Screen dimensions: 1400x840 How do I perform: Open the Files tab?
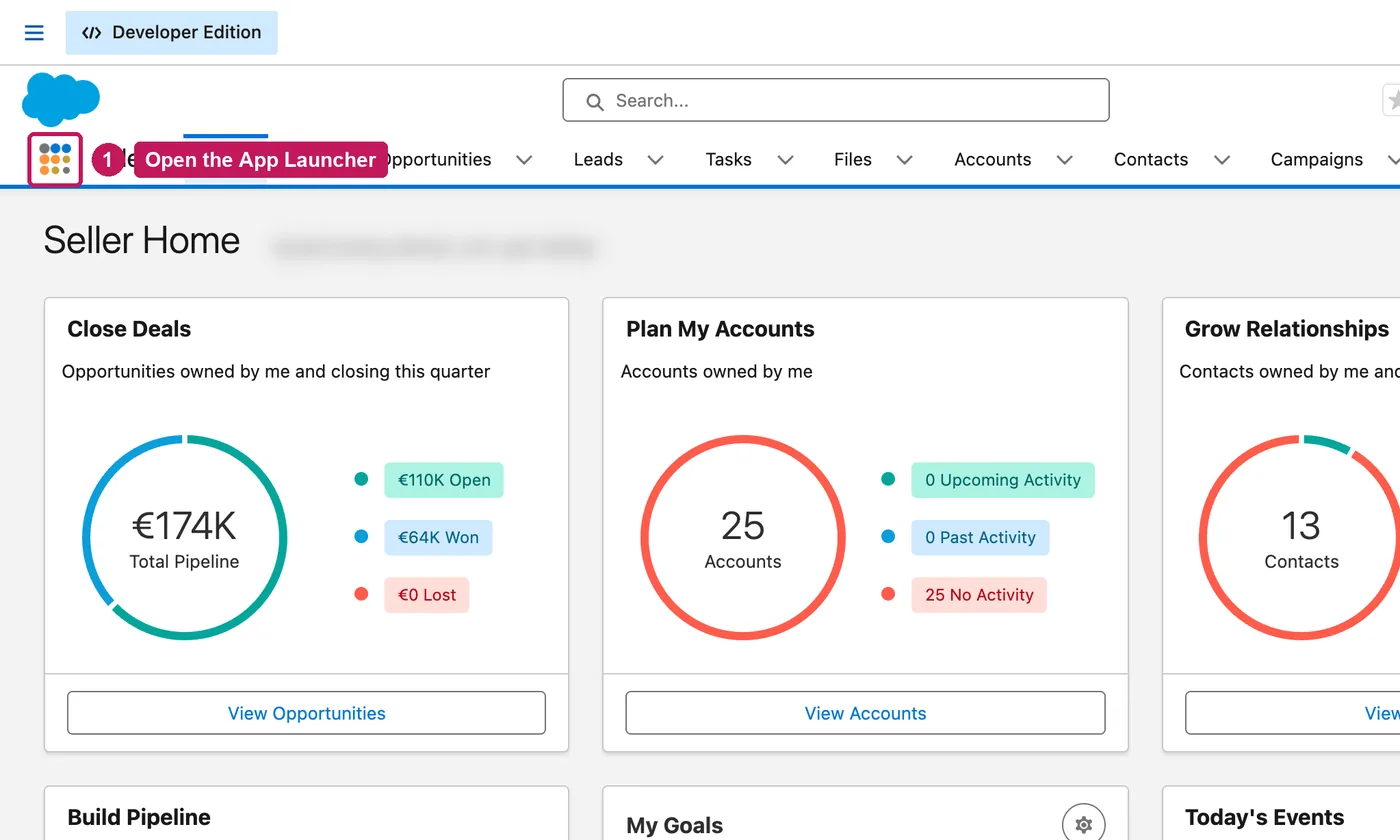click(853, 160)
